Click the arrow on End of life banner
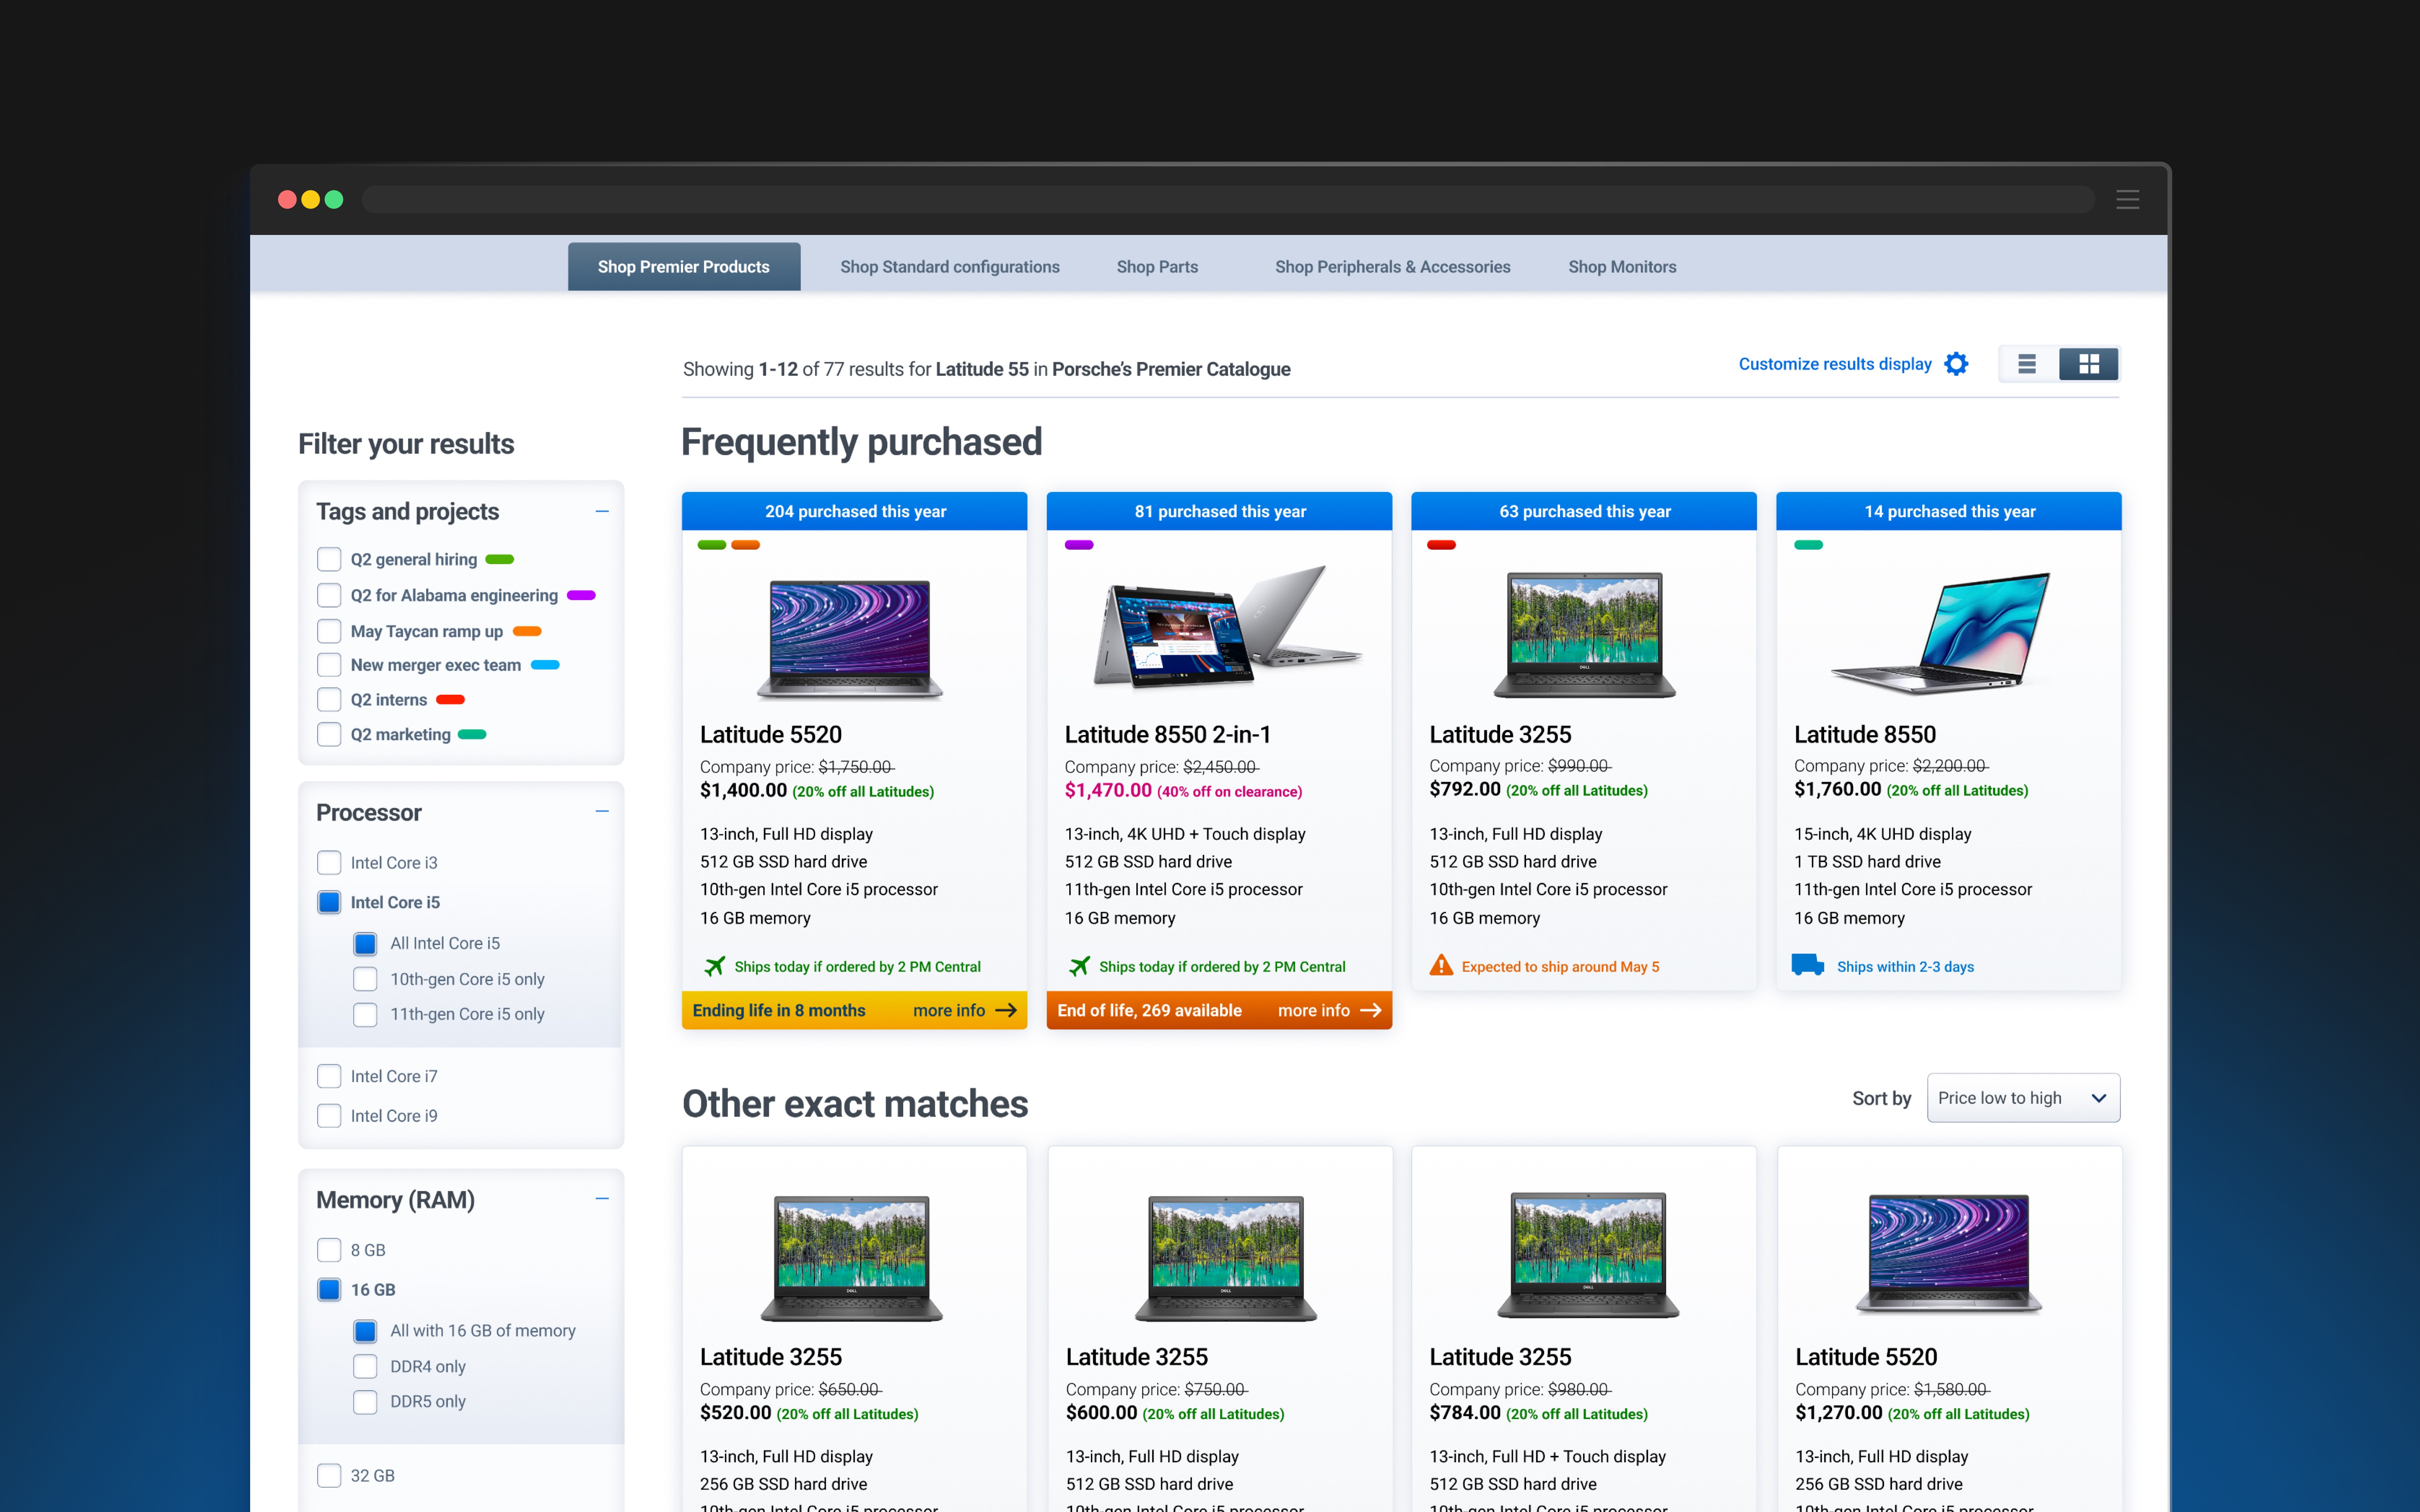The image size is (2420, 1512). 1371,1010
